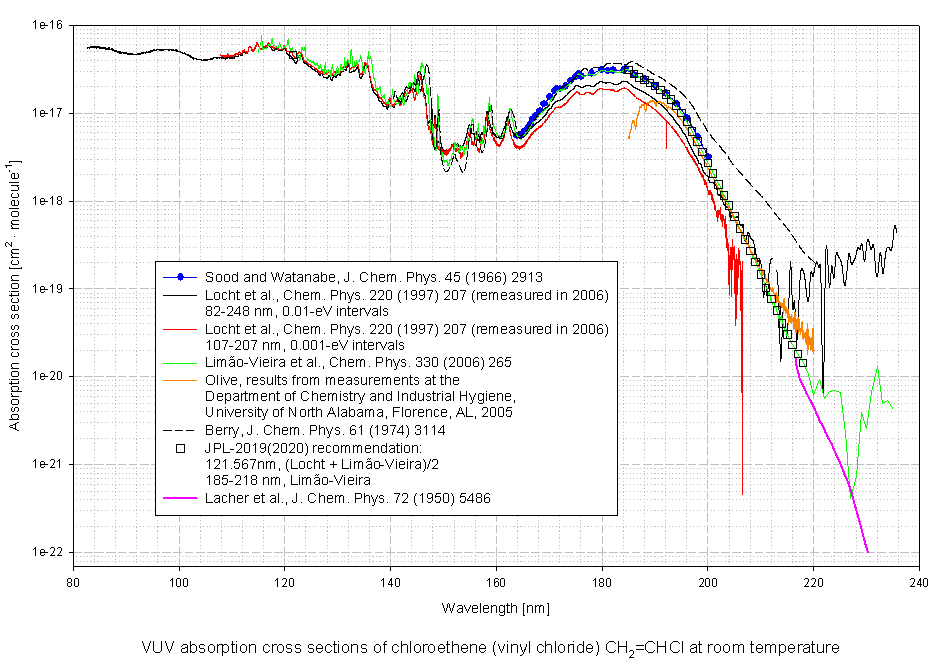Click the black Locht 82-248 nm legend line
944x665 pixels.
180,295
